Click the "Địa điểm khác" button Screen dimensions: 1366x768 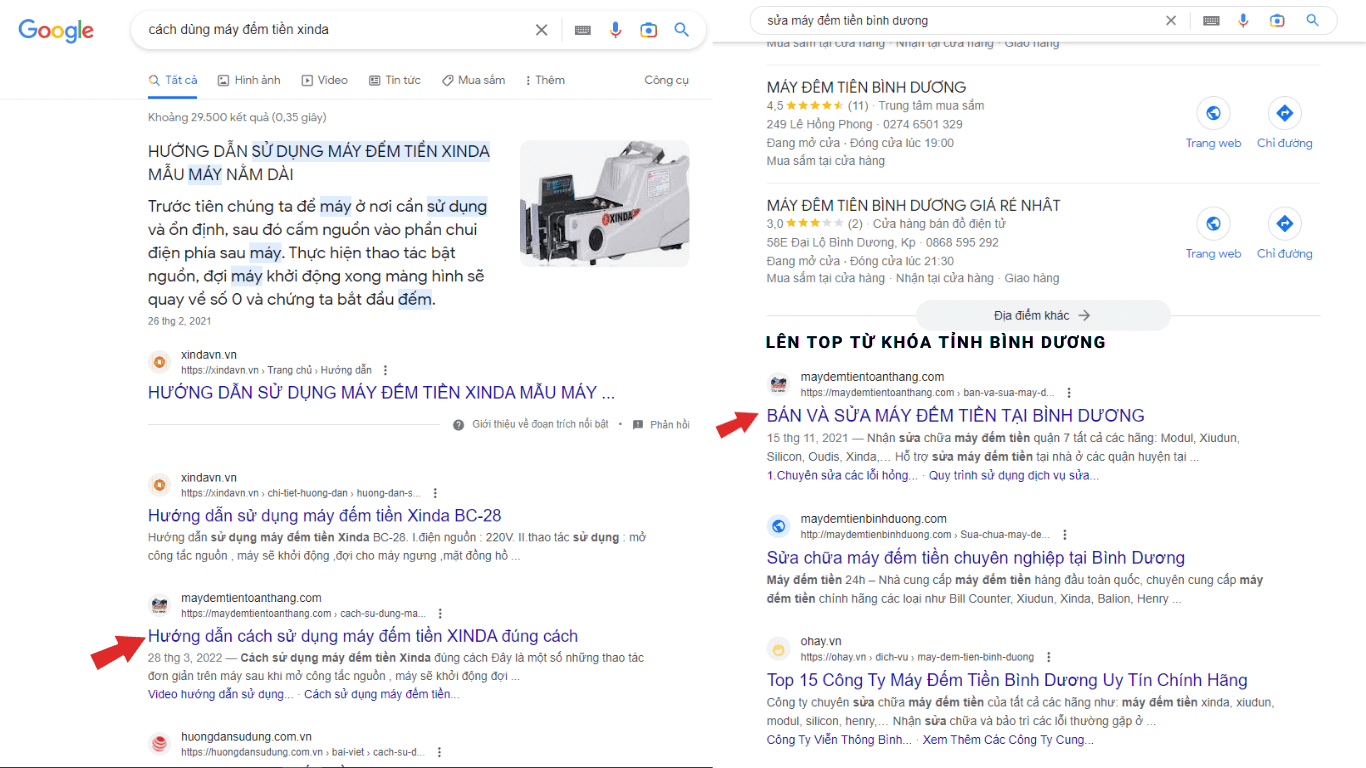tap(1042, 315)
